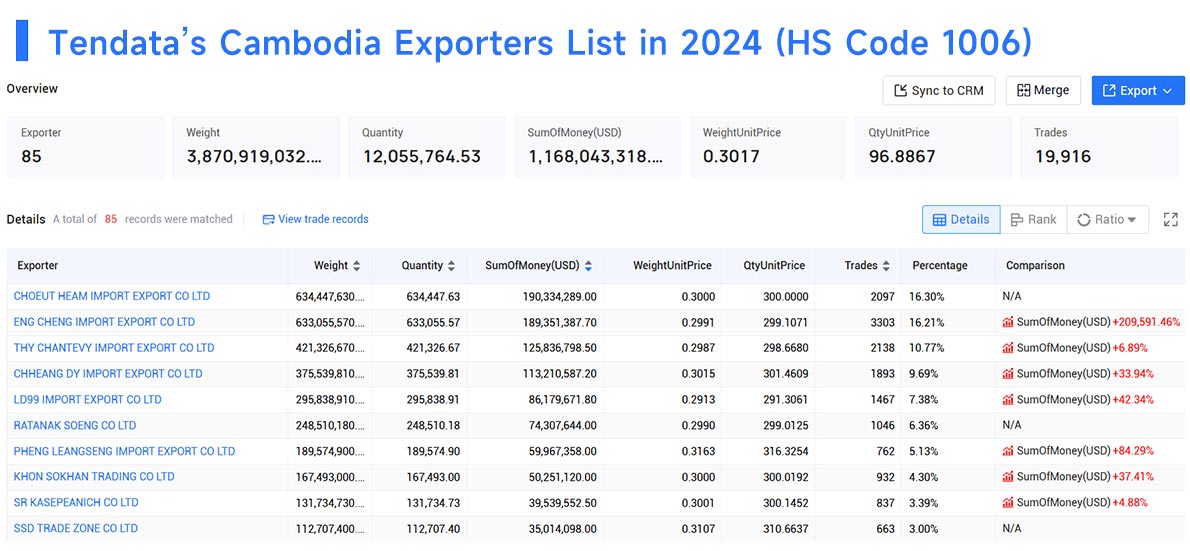Select the 96.8867 QtyUnitPrice overview value
The height and width of the screenshot is (551, 1190).
point(902,157)
